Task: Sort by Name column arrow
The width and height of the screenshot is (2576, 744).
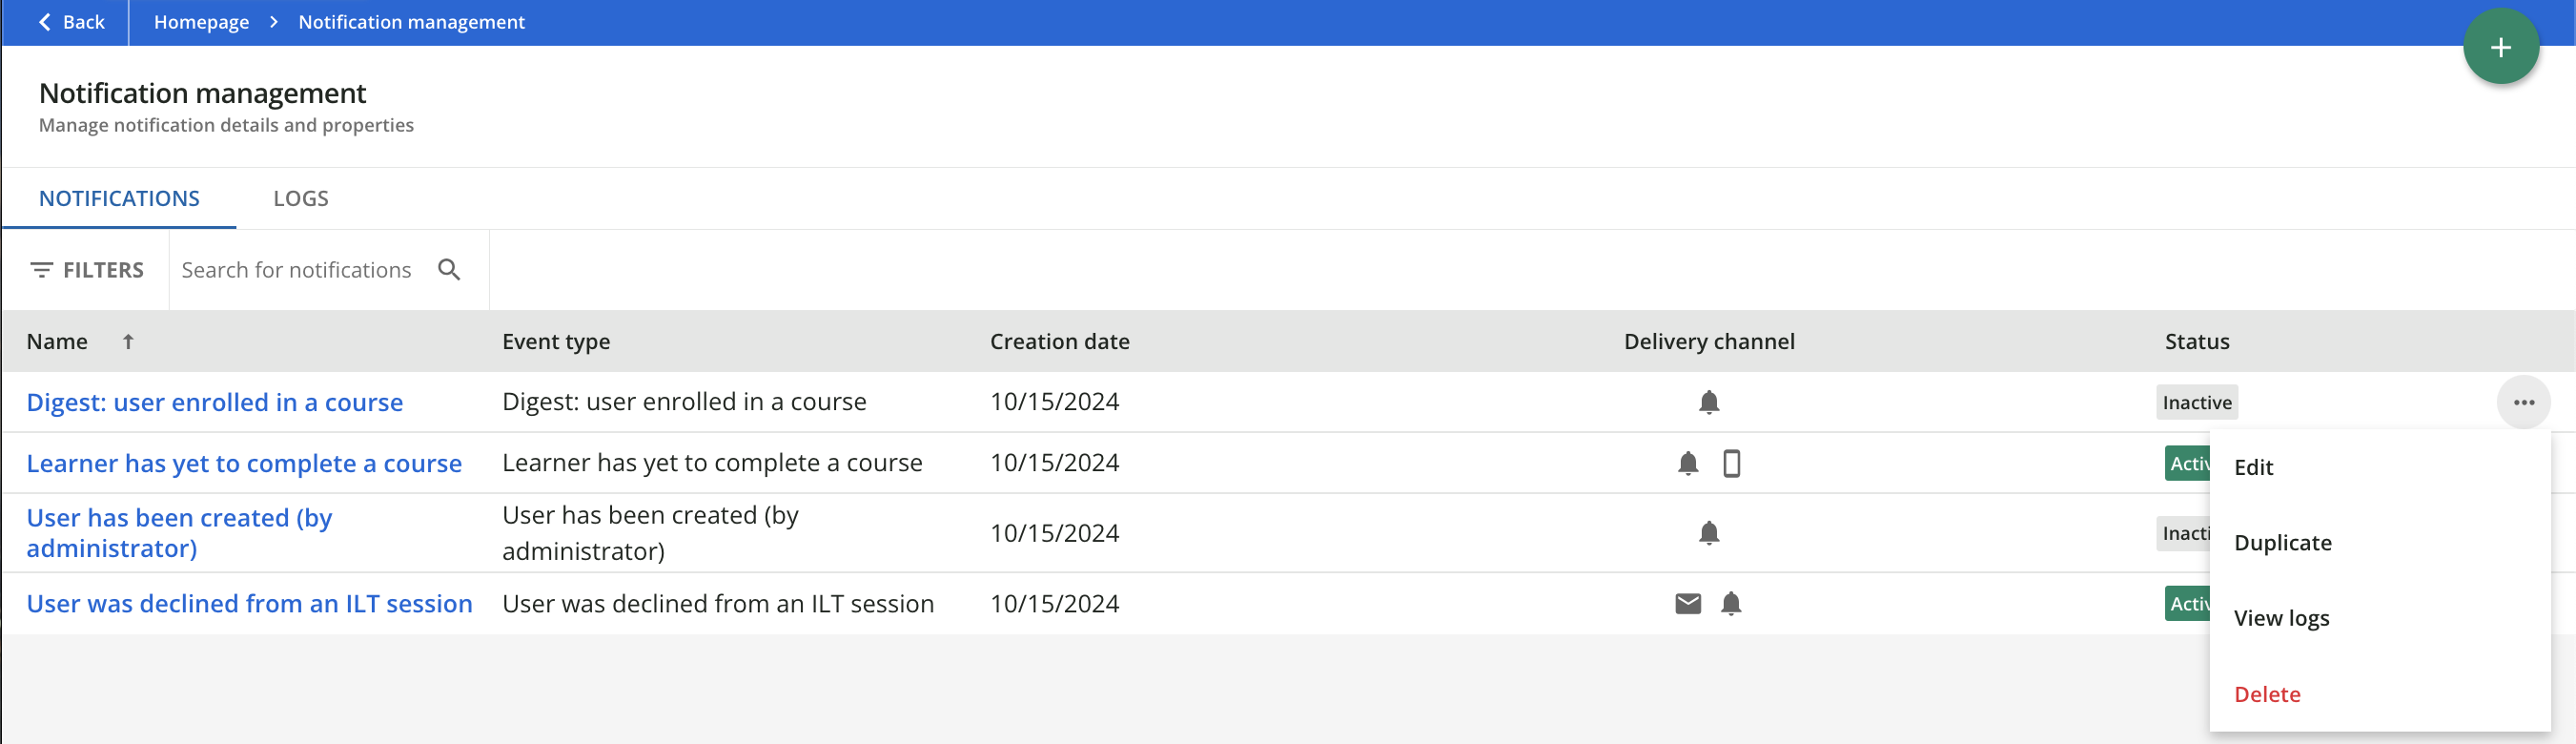Action: pyautogui.click(x=128, y=342)
